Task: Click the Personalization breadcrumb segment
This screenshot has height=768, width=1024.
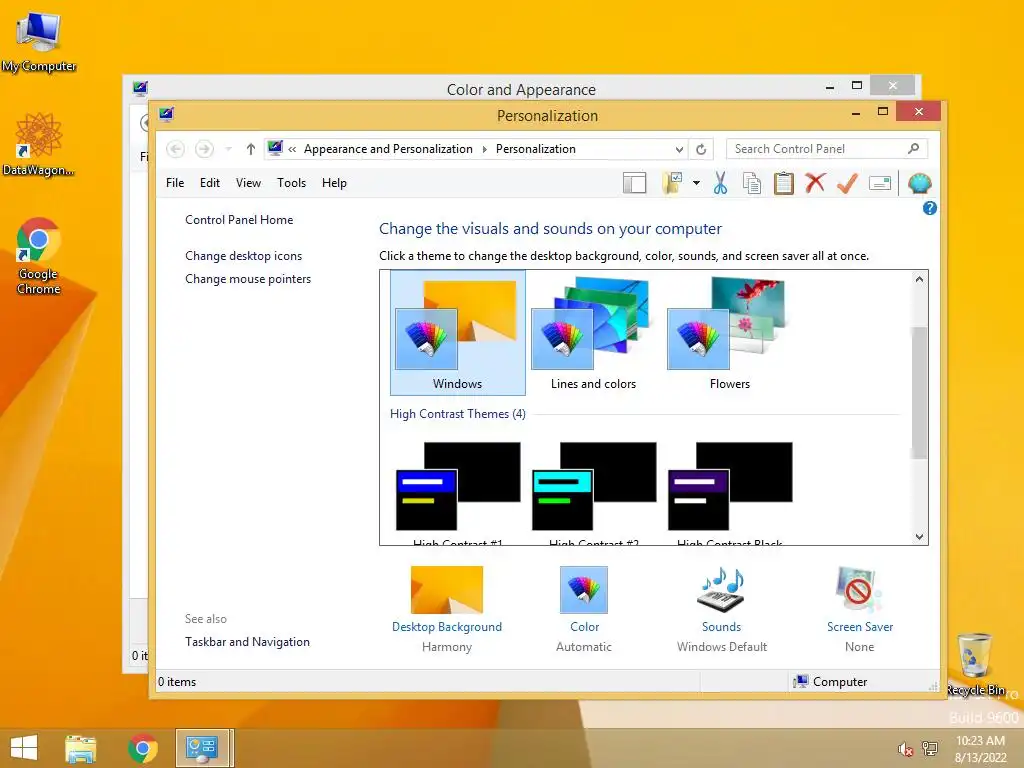Action: pyautogui.click(x=536, y=149)
